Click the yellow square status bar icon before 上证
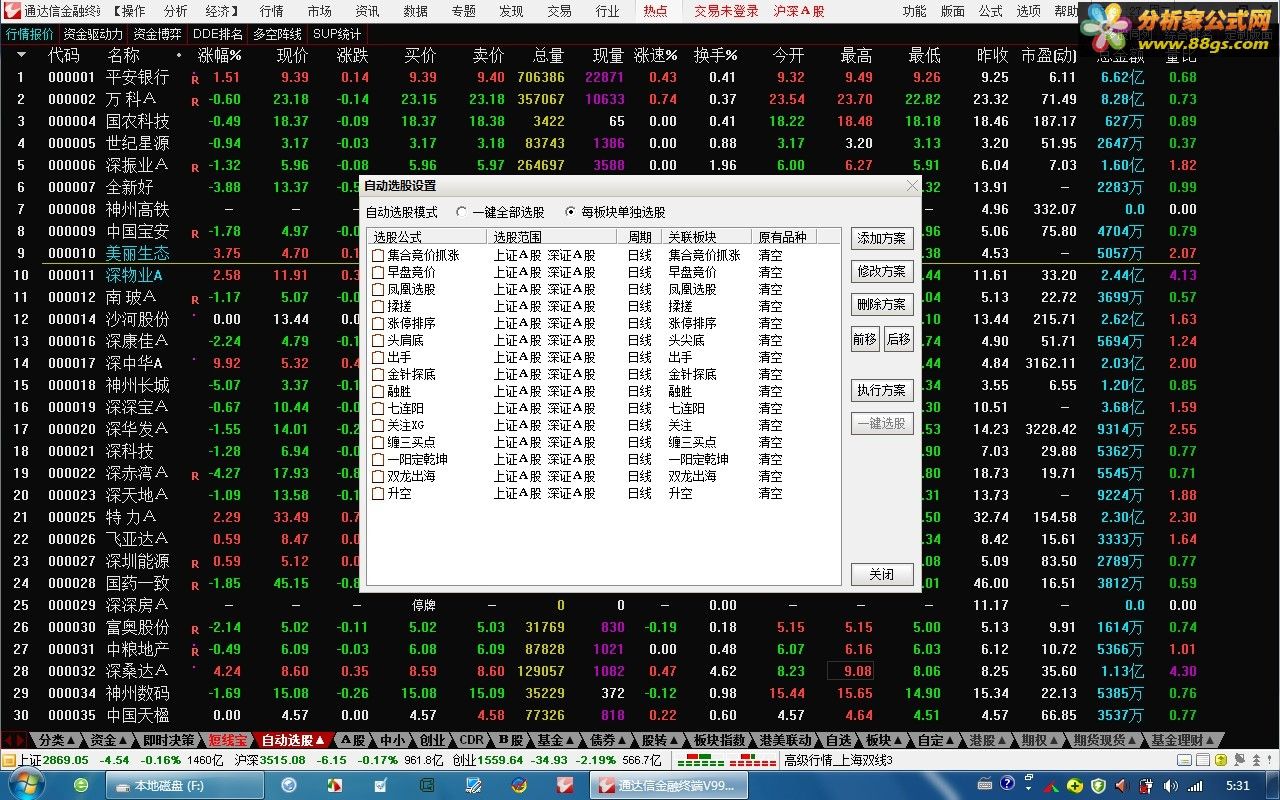 coord(9,761)
